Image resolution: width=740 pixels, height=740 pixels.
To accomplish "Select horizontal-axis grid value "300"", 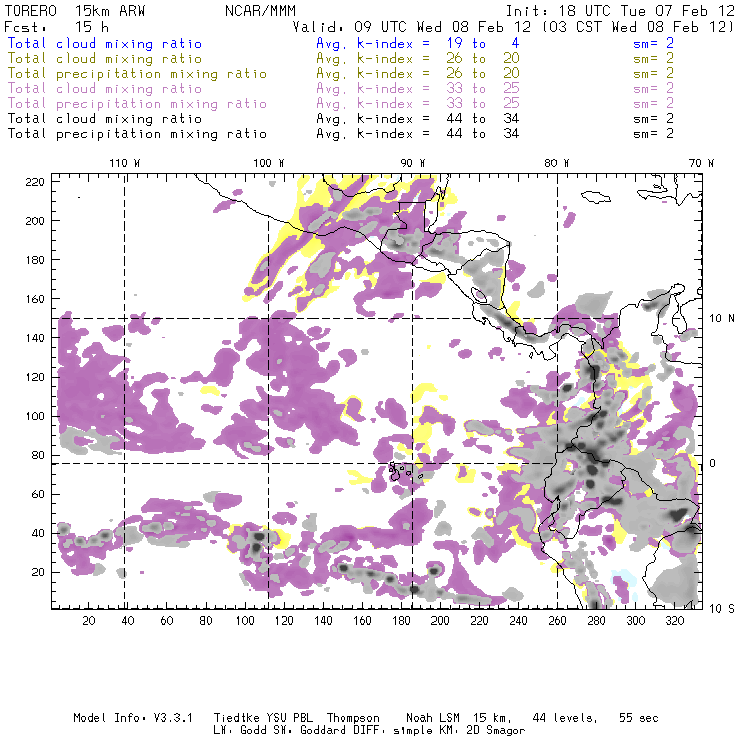I will [636, 621].
